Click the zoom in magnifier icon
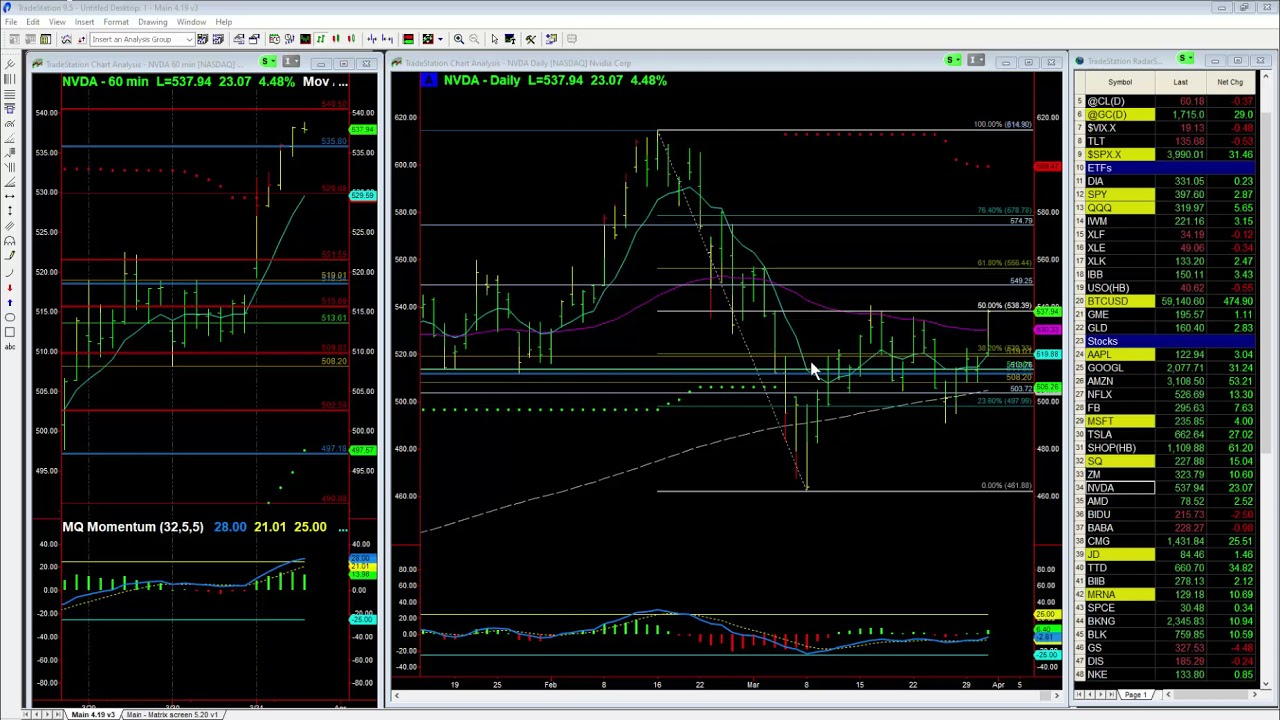Image resolution: width=1280 pixels, height=720 pixels. point(458,39)
